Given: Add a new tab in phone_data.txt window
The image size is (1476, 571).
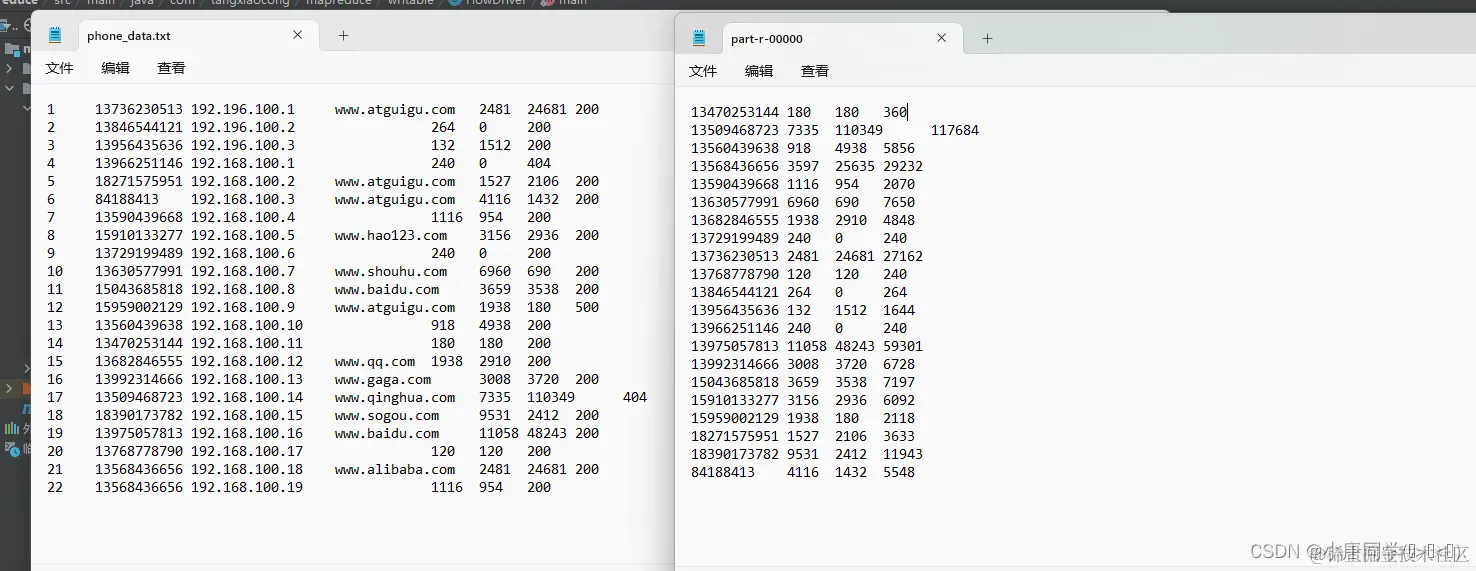Looking at the screenshot, I should click(x=343, y=35).
